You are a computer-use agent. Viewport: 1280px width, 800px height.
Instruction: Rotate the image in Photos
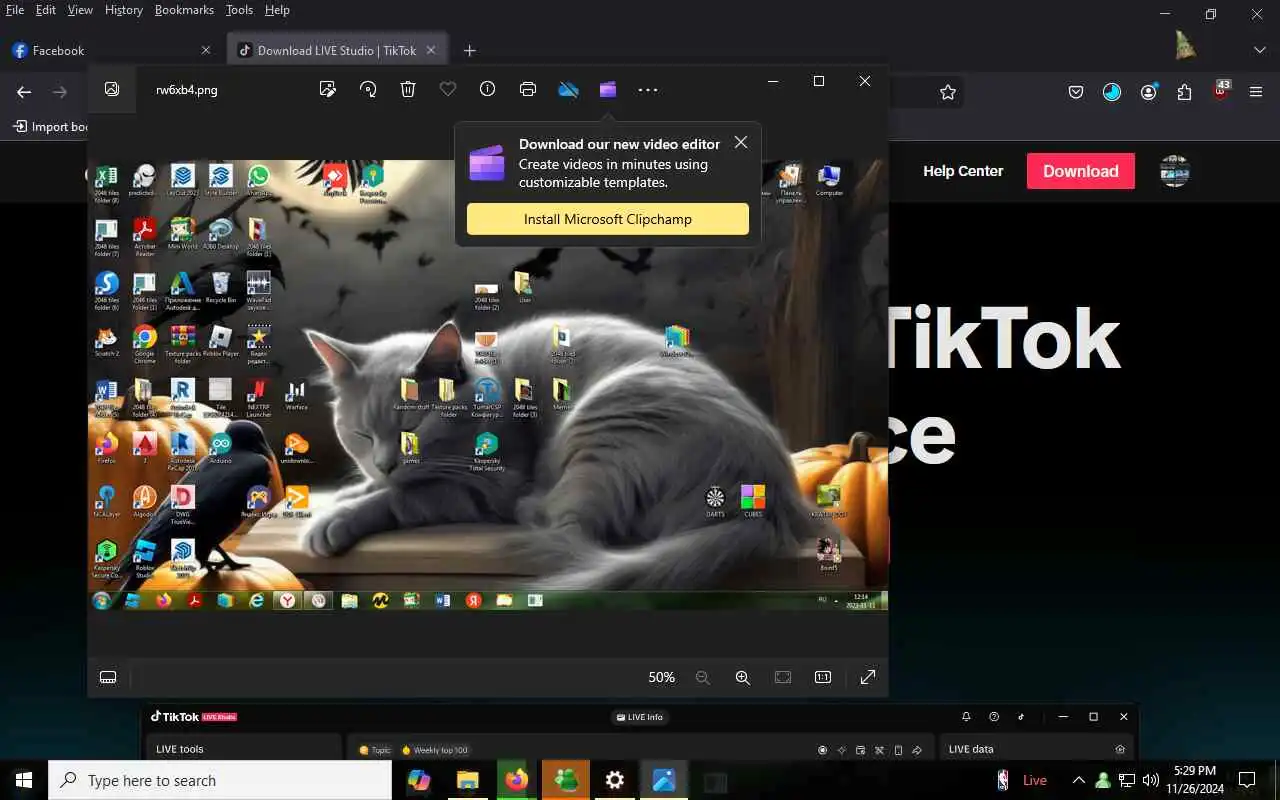click(x=368, y=89)
